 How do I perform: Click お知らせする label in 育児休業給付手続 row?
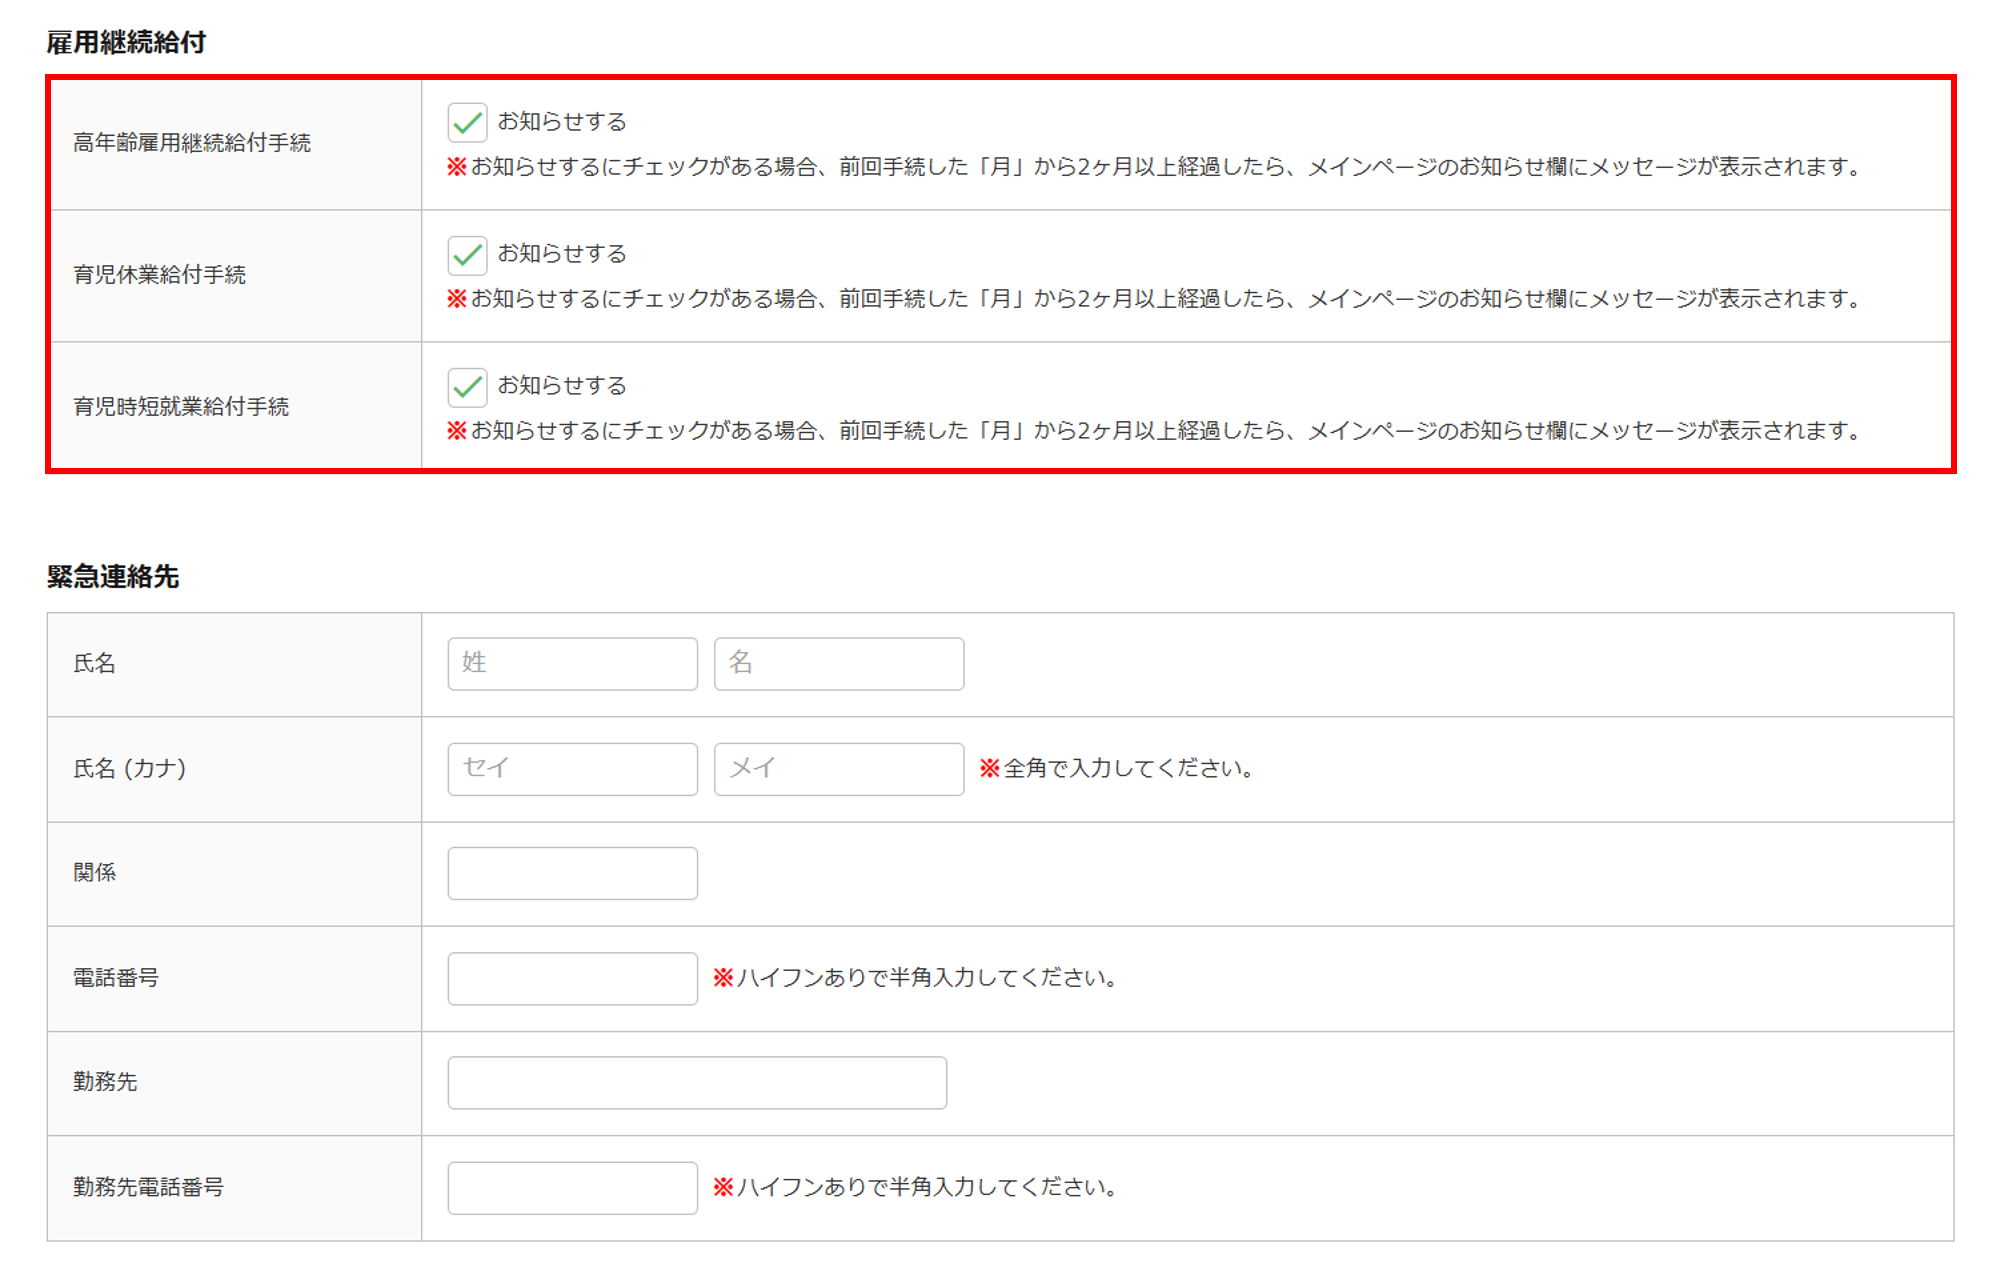click(x=562, y=254)
